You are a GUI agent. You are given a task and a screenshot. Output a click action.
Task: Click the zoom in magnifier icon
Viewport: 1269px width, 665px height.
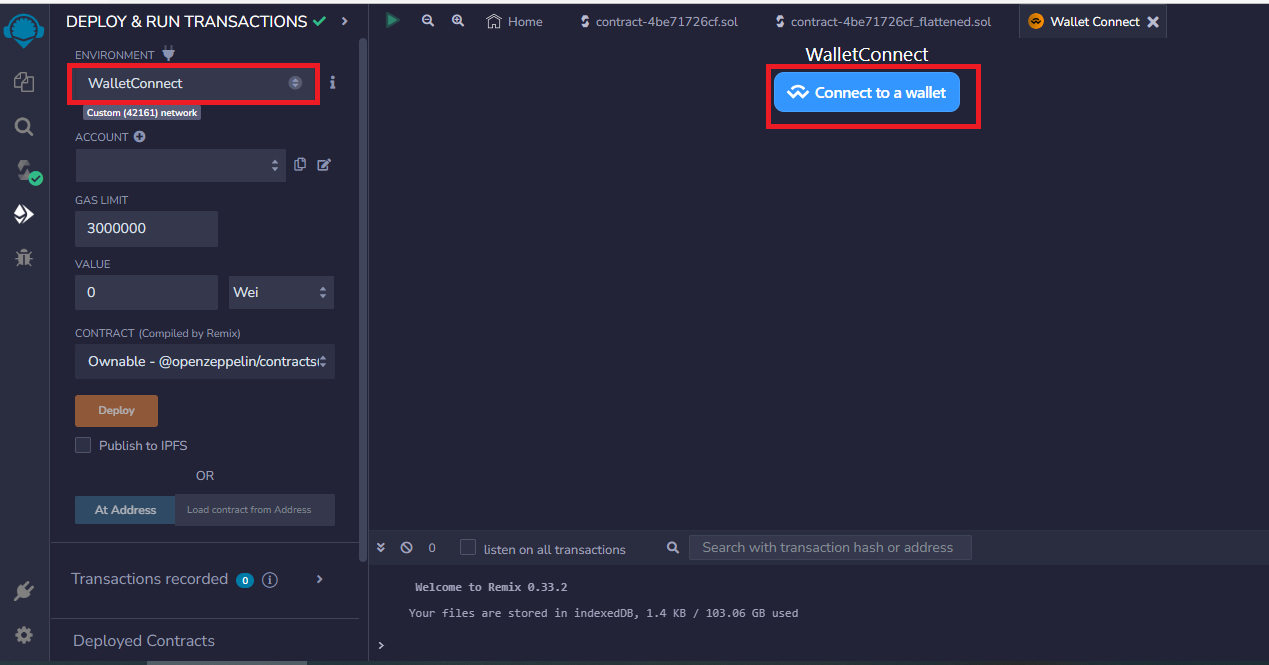[458, 20]
